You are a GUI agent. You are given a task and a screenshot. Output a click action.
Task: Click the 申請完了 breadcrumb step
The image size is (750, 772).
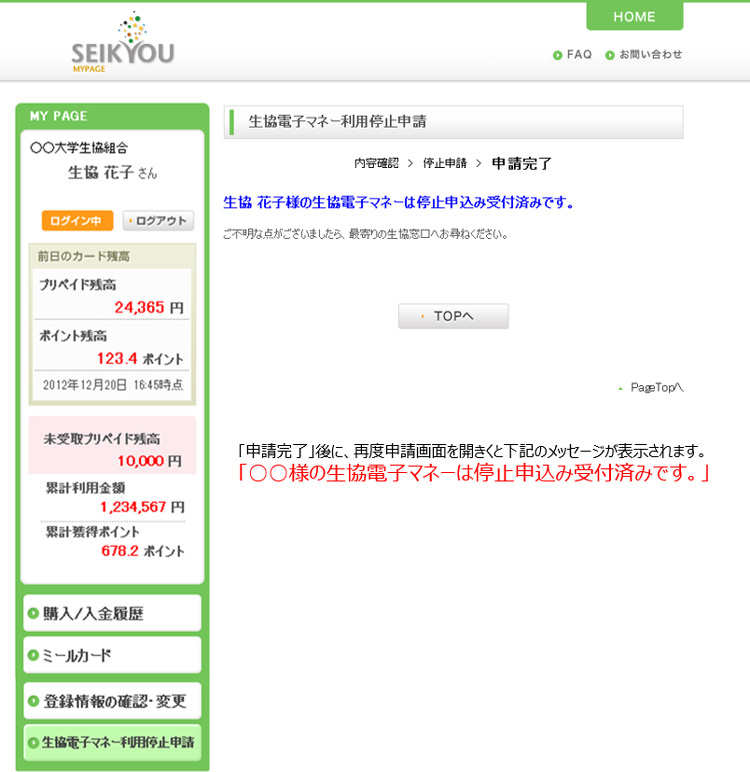[522, 163]
